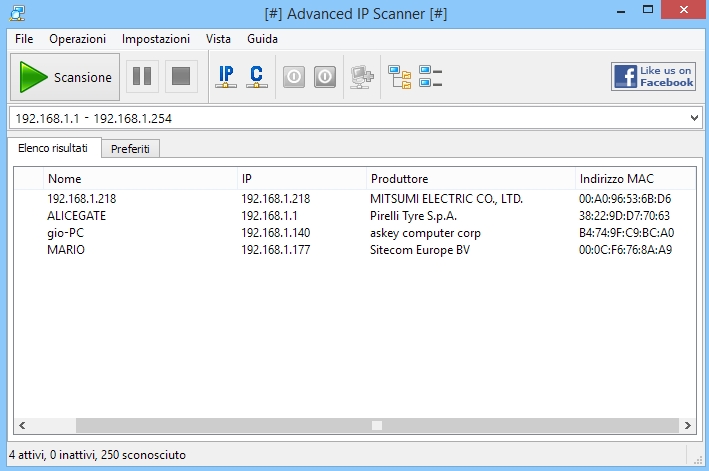Select the MARIO device name

pyautogui.click(x=66, y=250)
